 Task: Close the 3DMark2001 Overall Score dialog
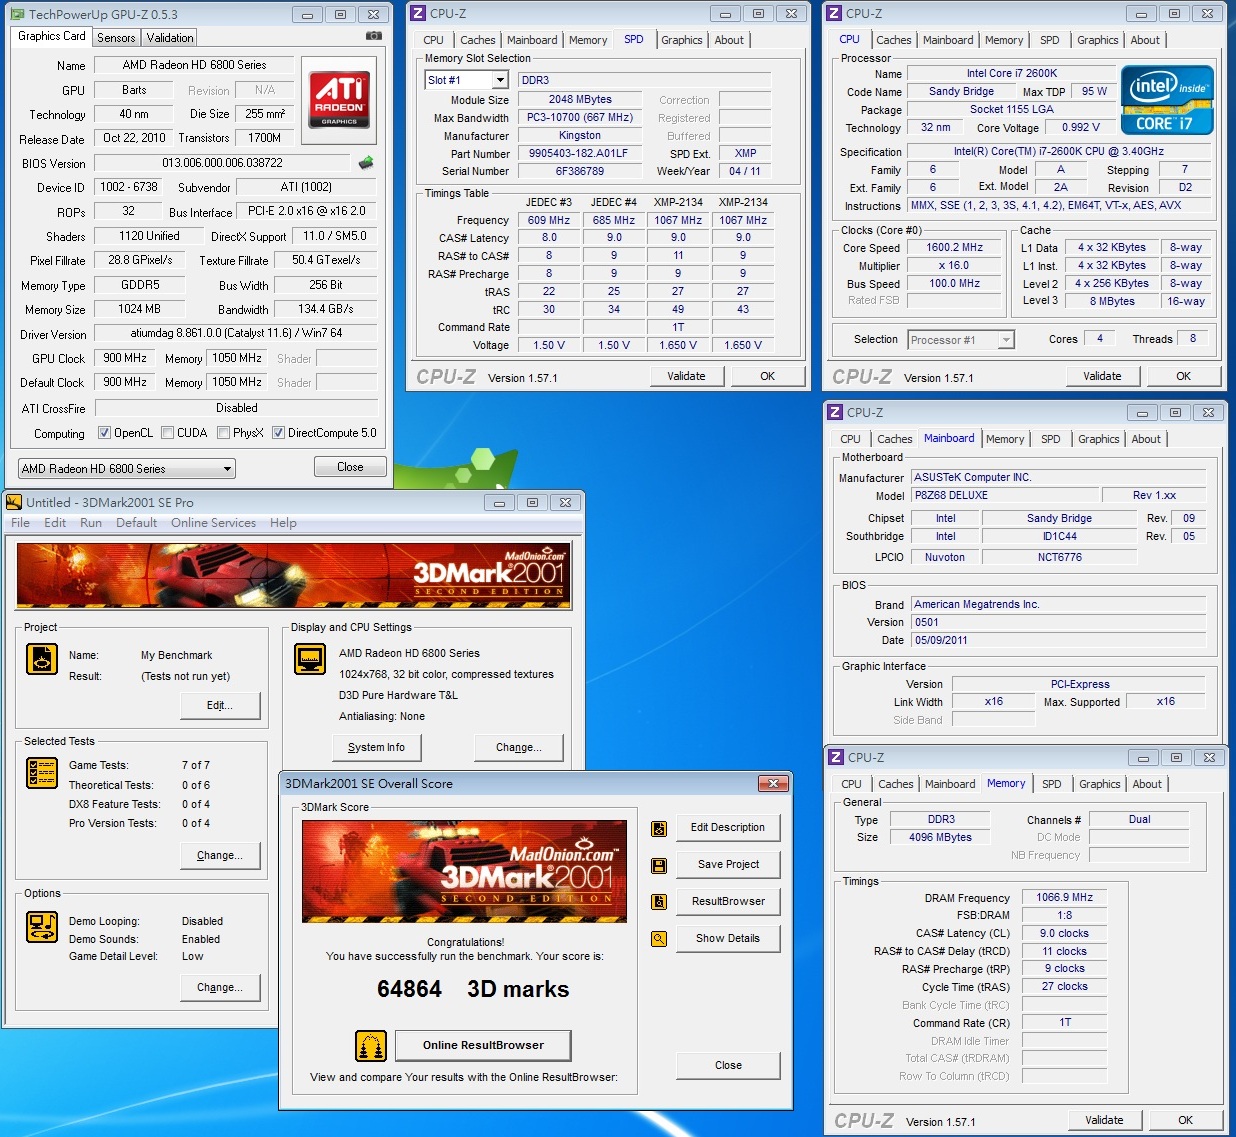tap(773, 783)
